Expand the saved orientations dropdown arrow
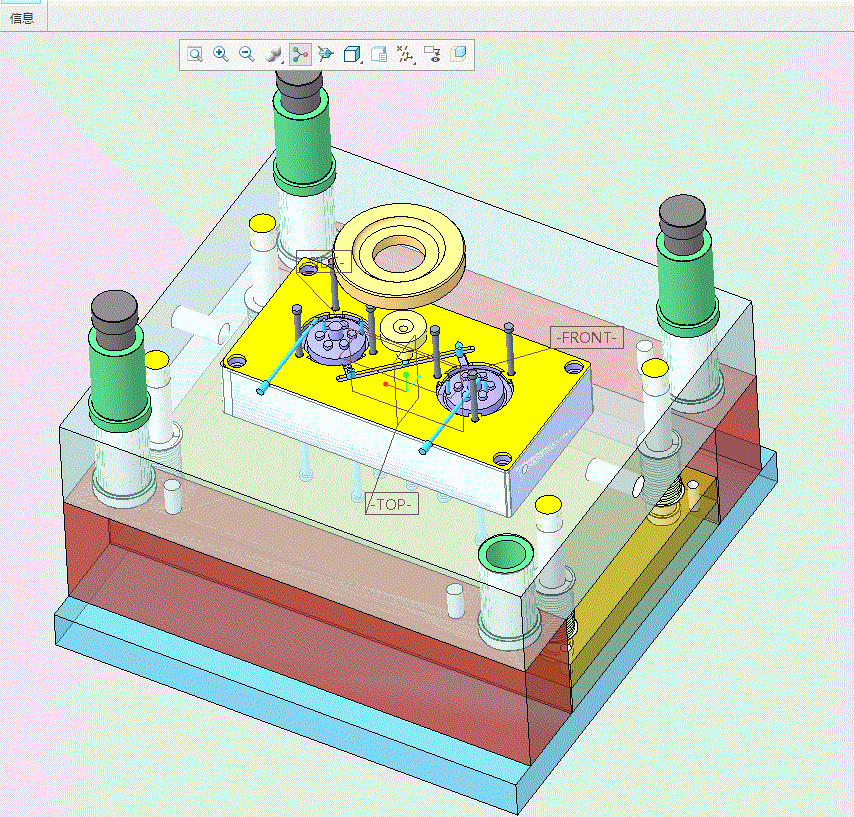This screenshot has width=854, height=817. point(362,63)
